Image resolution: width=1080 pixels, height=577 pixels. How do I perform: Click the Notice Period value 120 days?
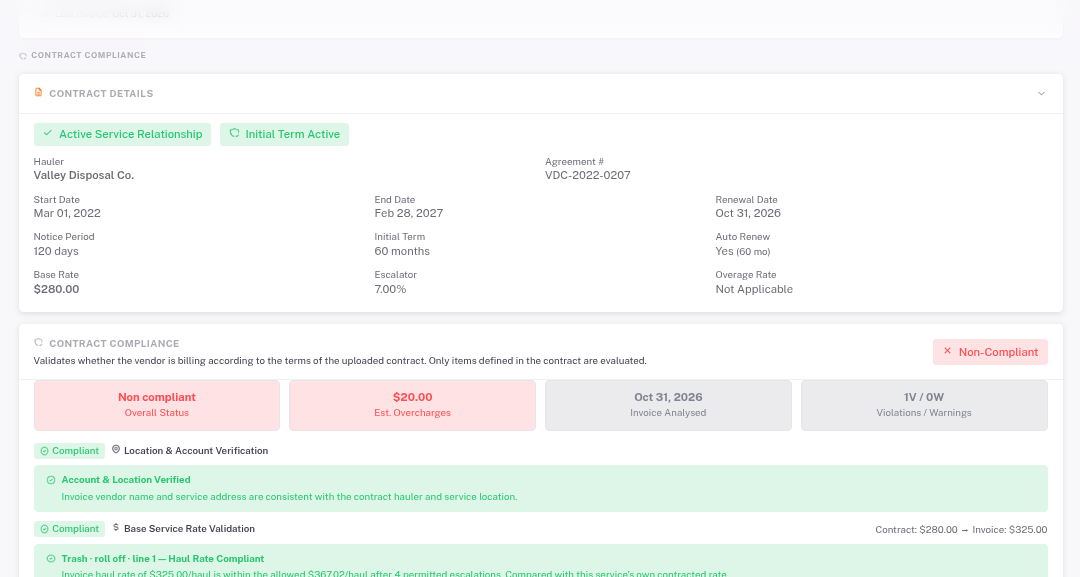pos(56,251)
